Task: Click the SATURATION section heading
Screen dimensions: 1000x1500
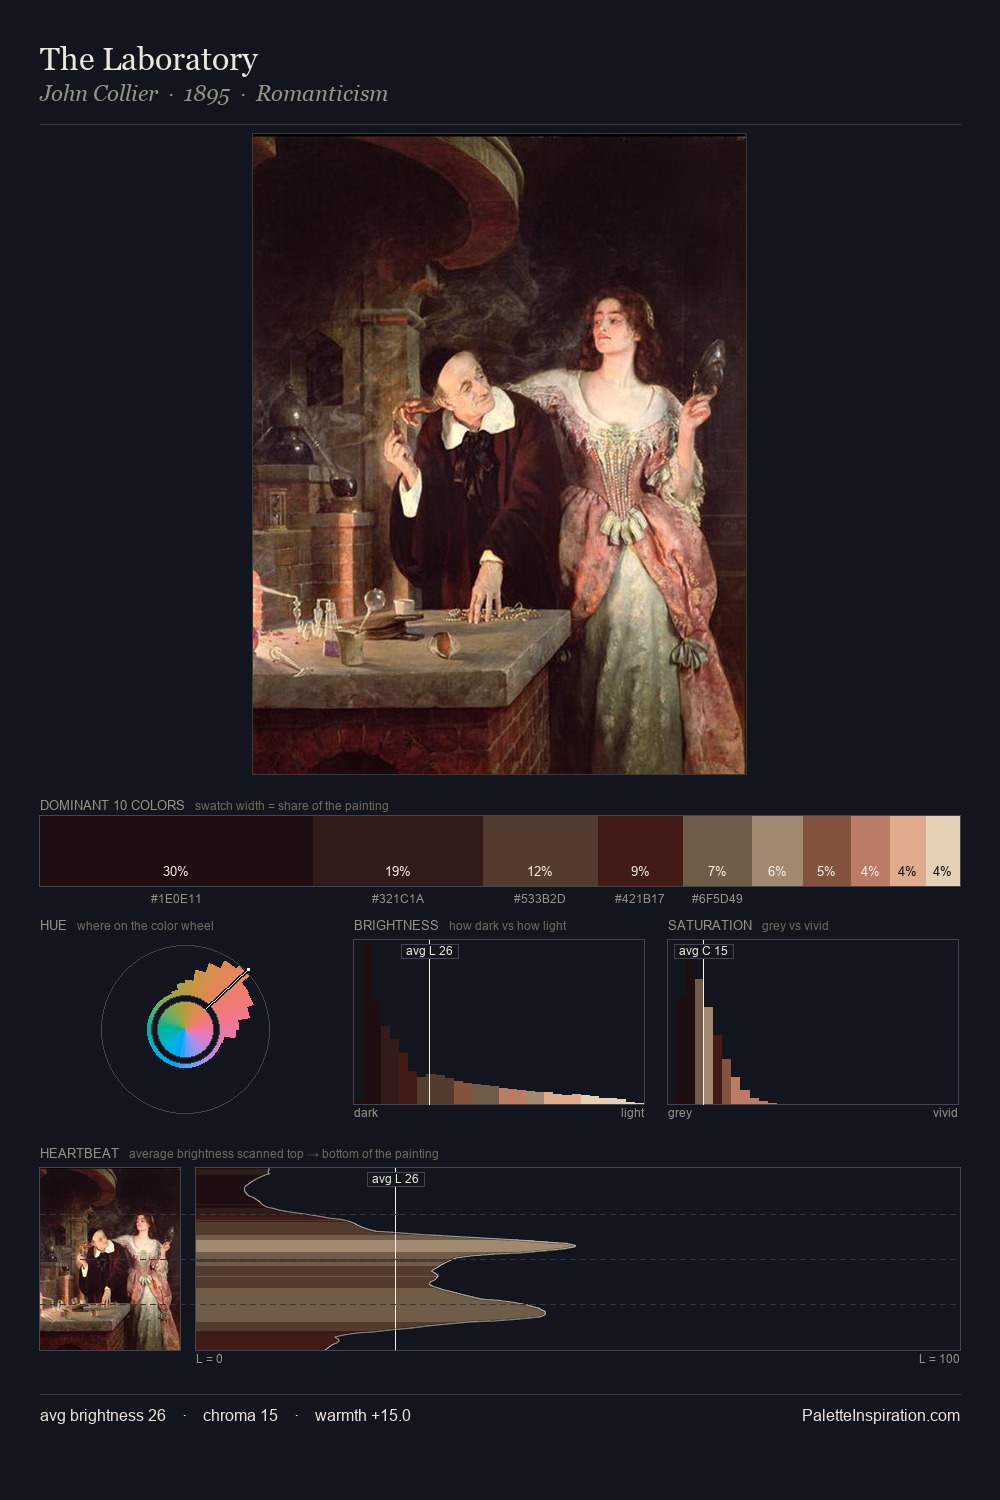Action: 710,925
